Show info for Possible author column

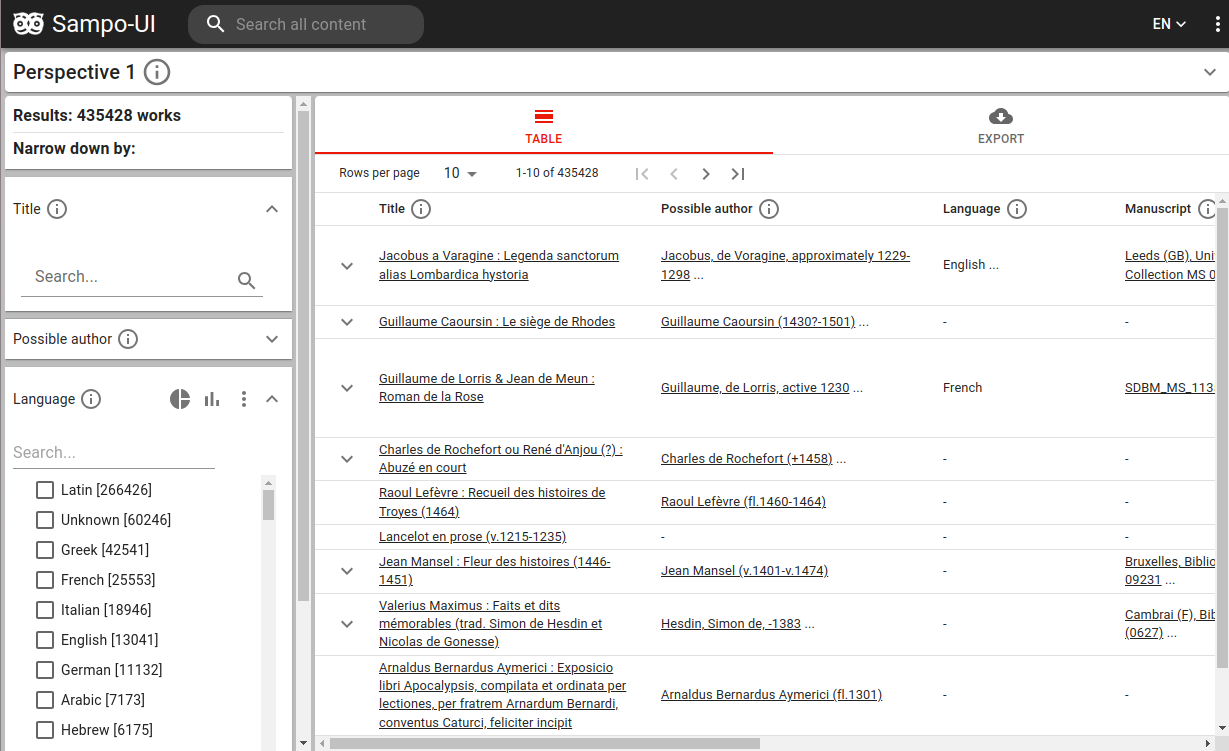(x=769, y=209)
